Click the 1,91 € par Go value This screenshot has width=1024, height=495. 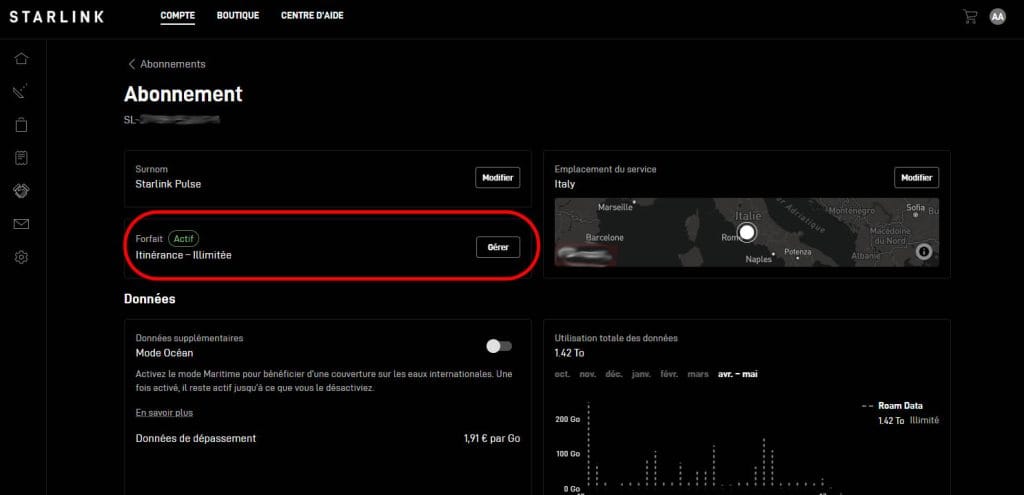[x=492, y=438]
